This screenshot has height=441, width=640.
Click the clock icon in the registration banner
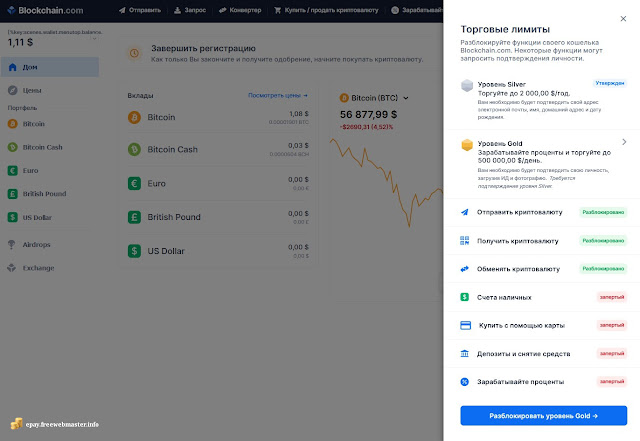click(x=134, y=53)
